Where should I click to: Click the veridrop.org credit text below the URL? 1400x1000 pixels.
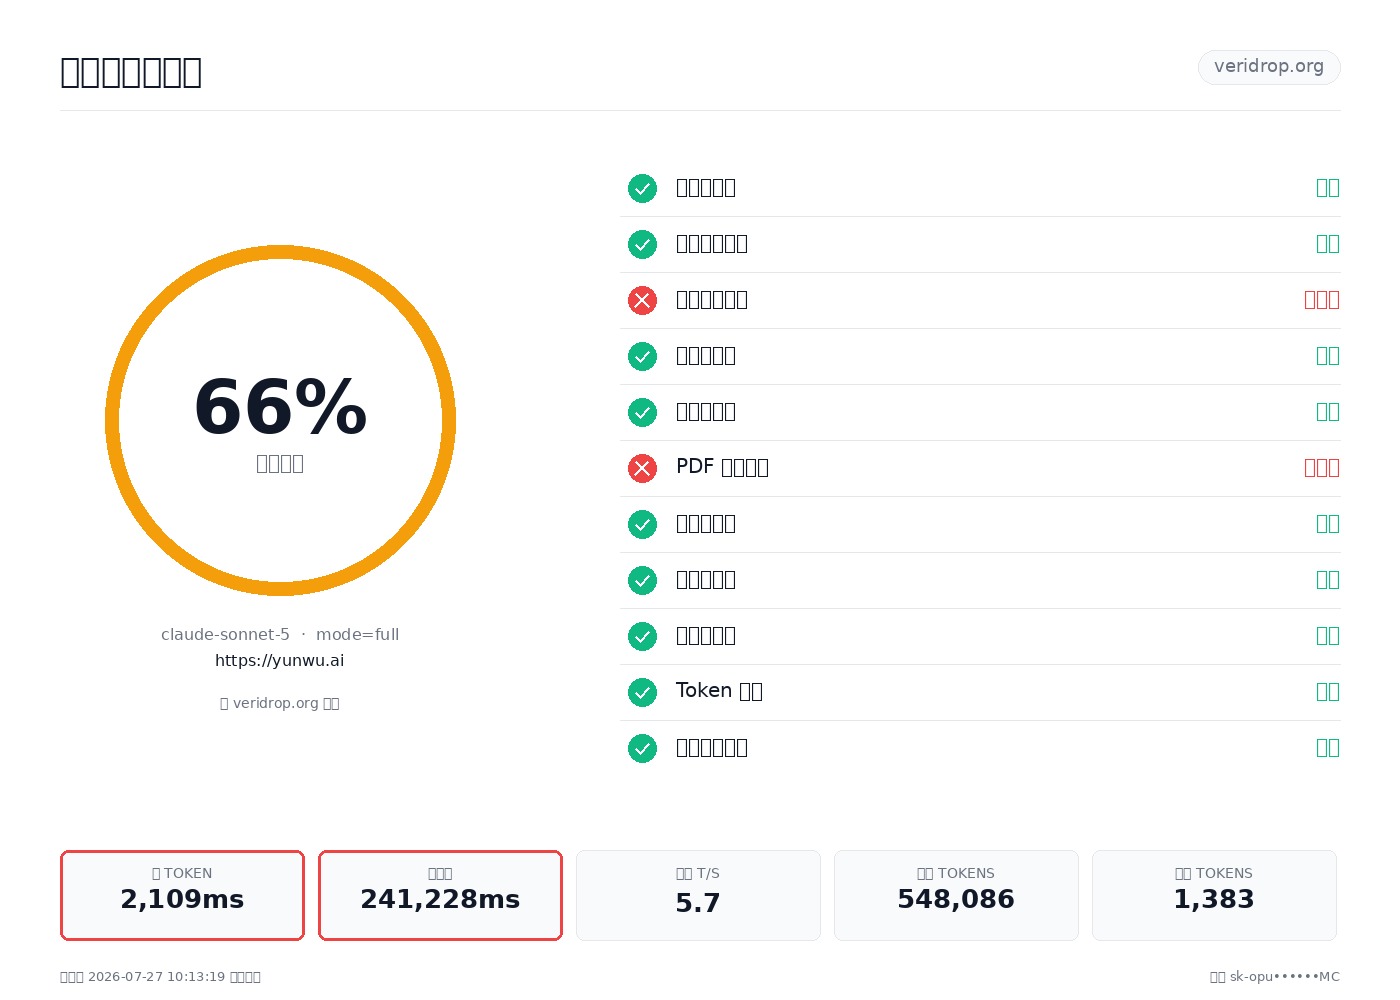(x=280, y=703)
